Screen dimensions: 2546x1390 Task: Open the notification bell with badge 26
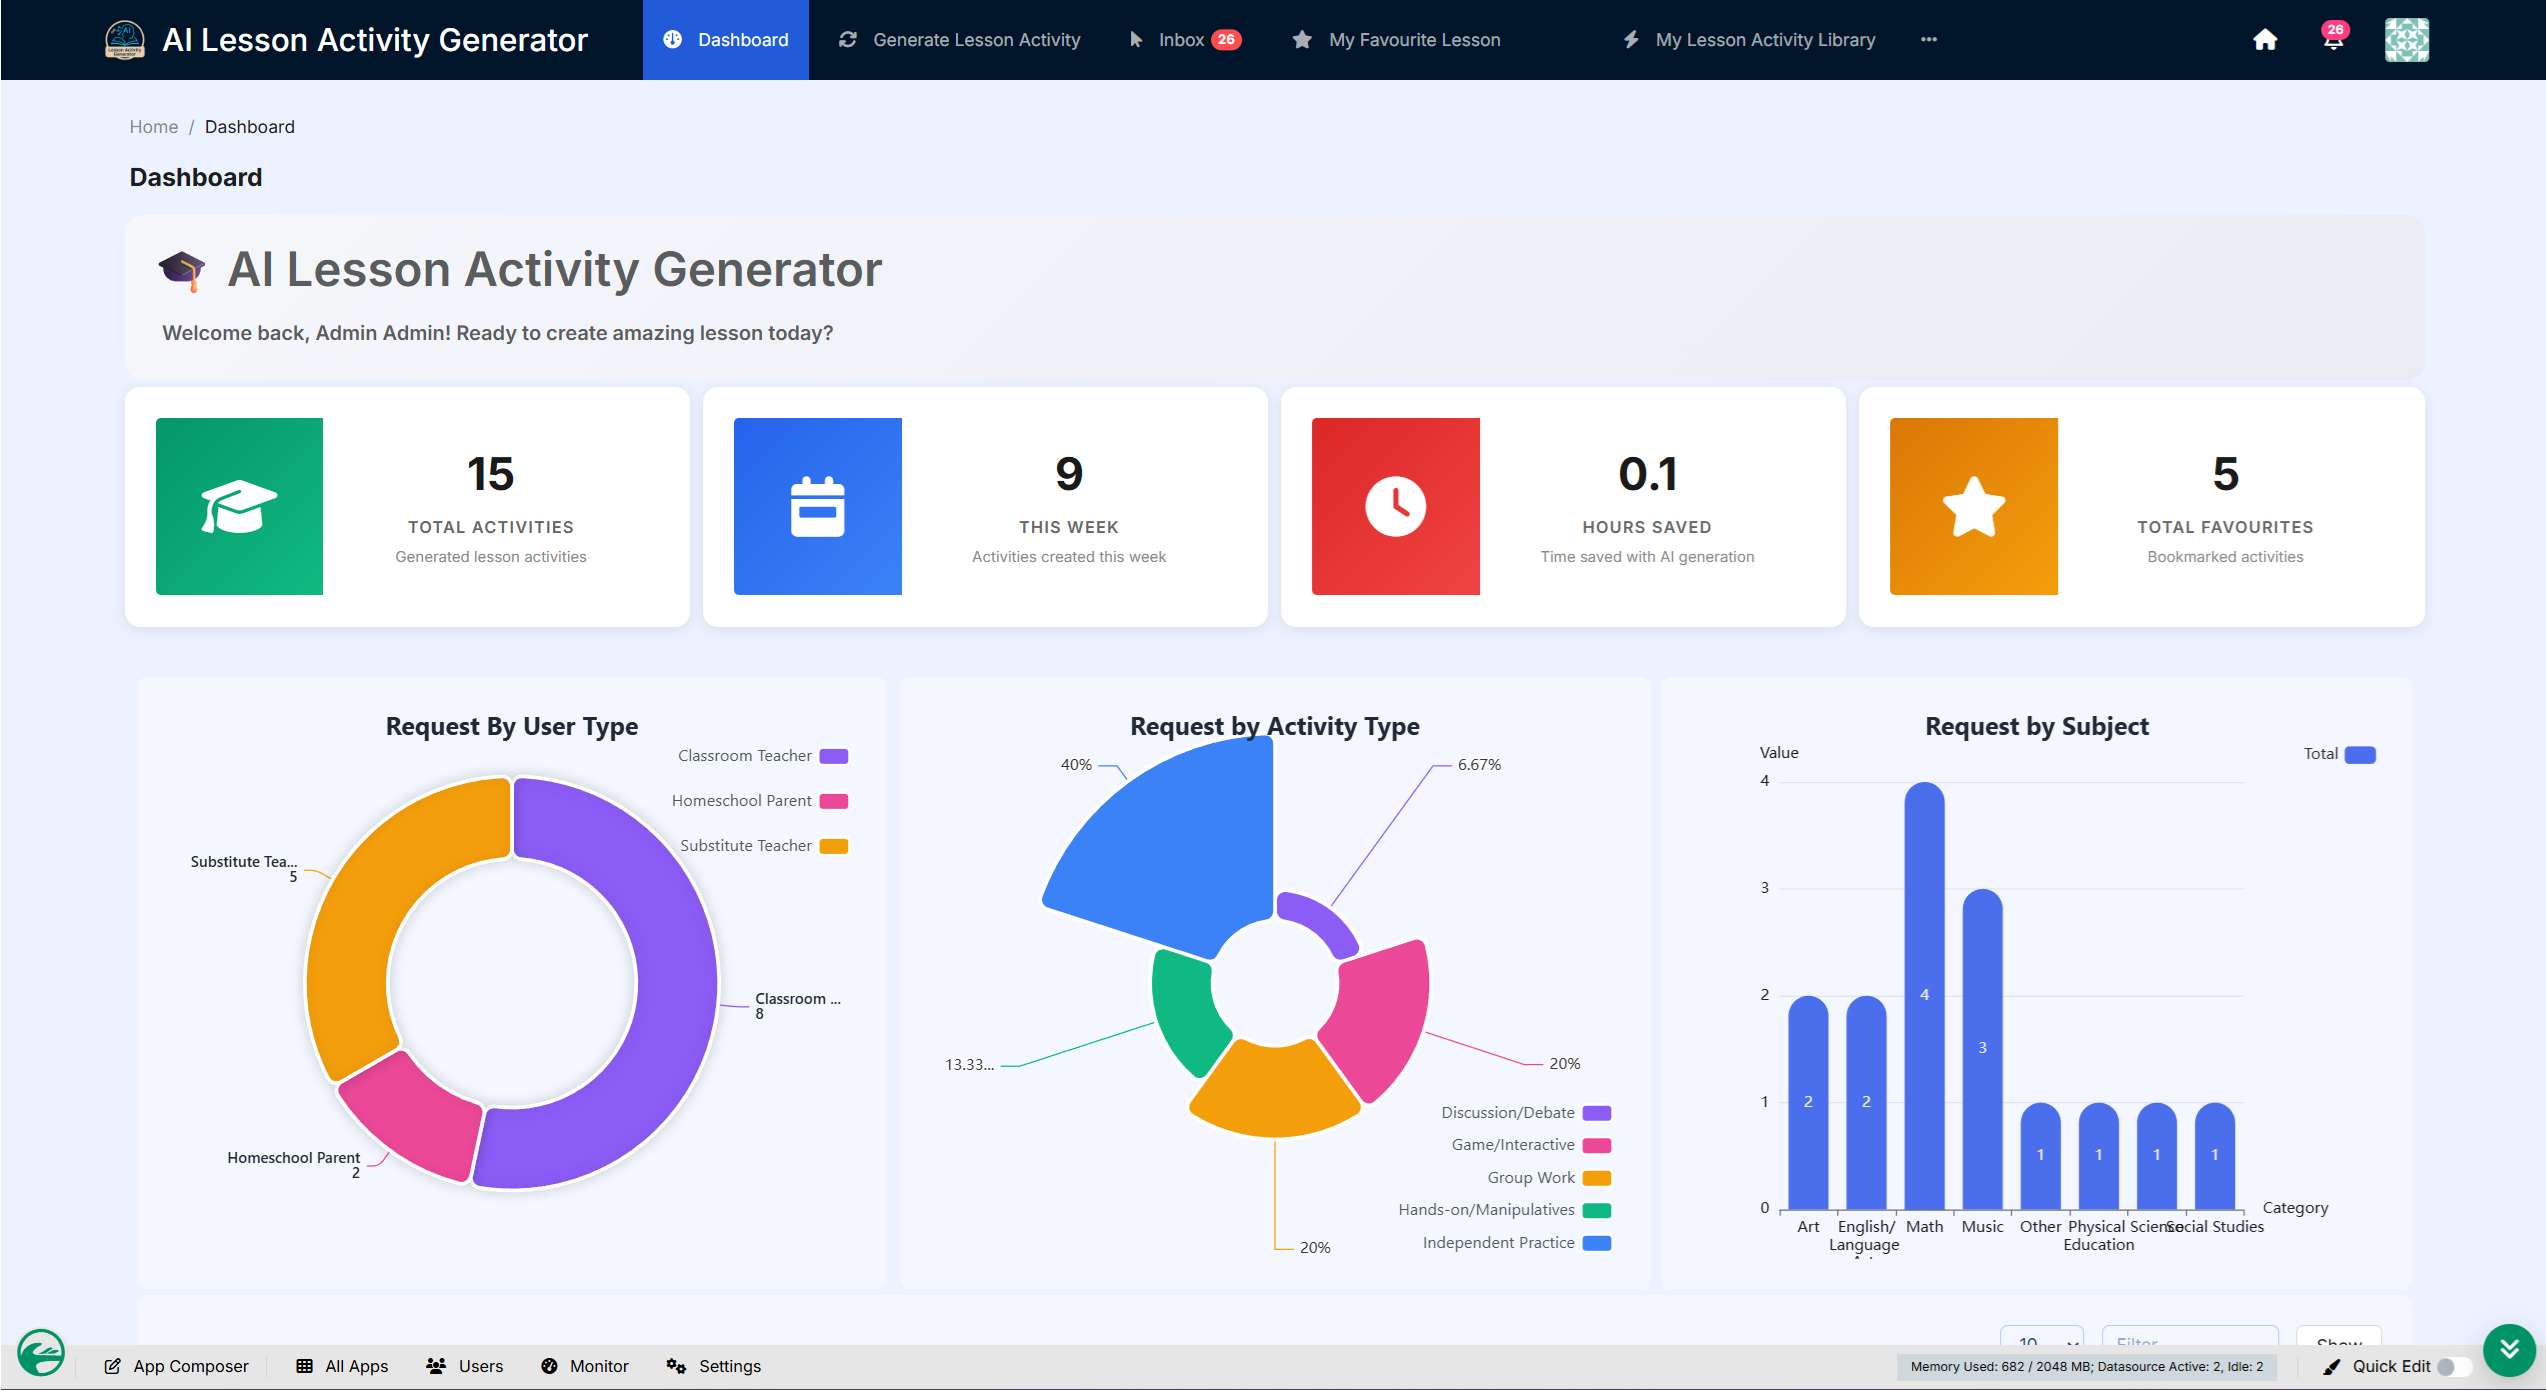click(2334, 38)
